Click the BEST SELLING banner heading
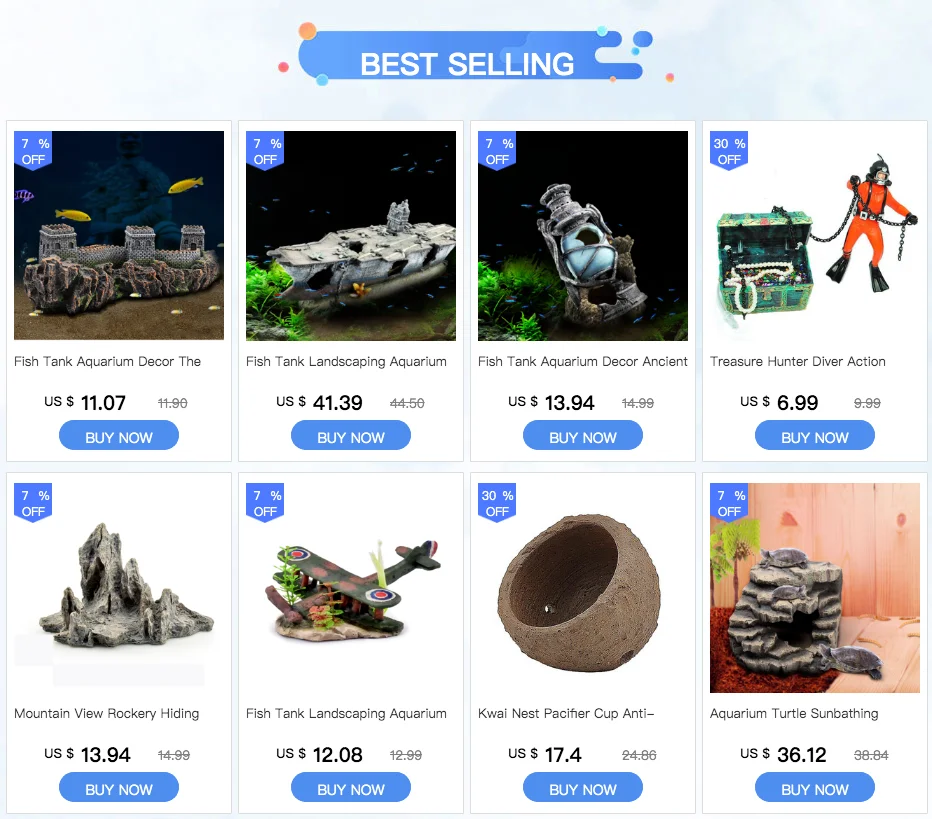 [467, 64]
